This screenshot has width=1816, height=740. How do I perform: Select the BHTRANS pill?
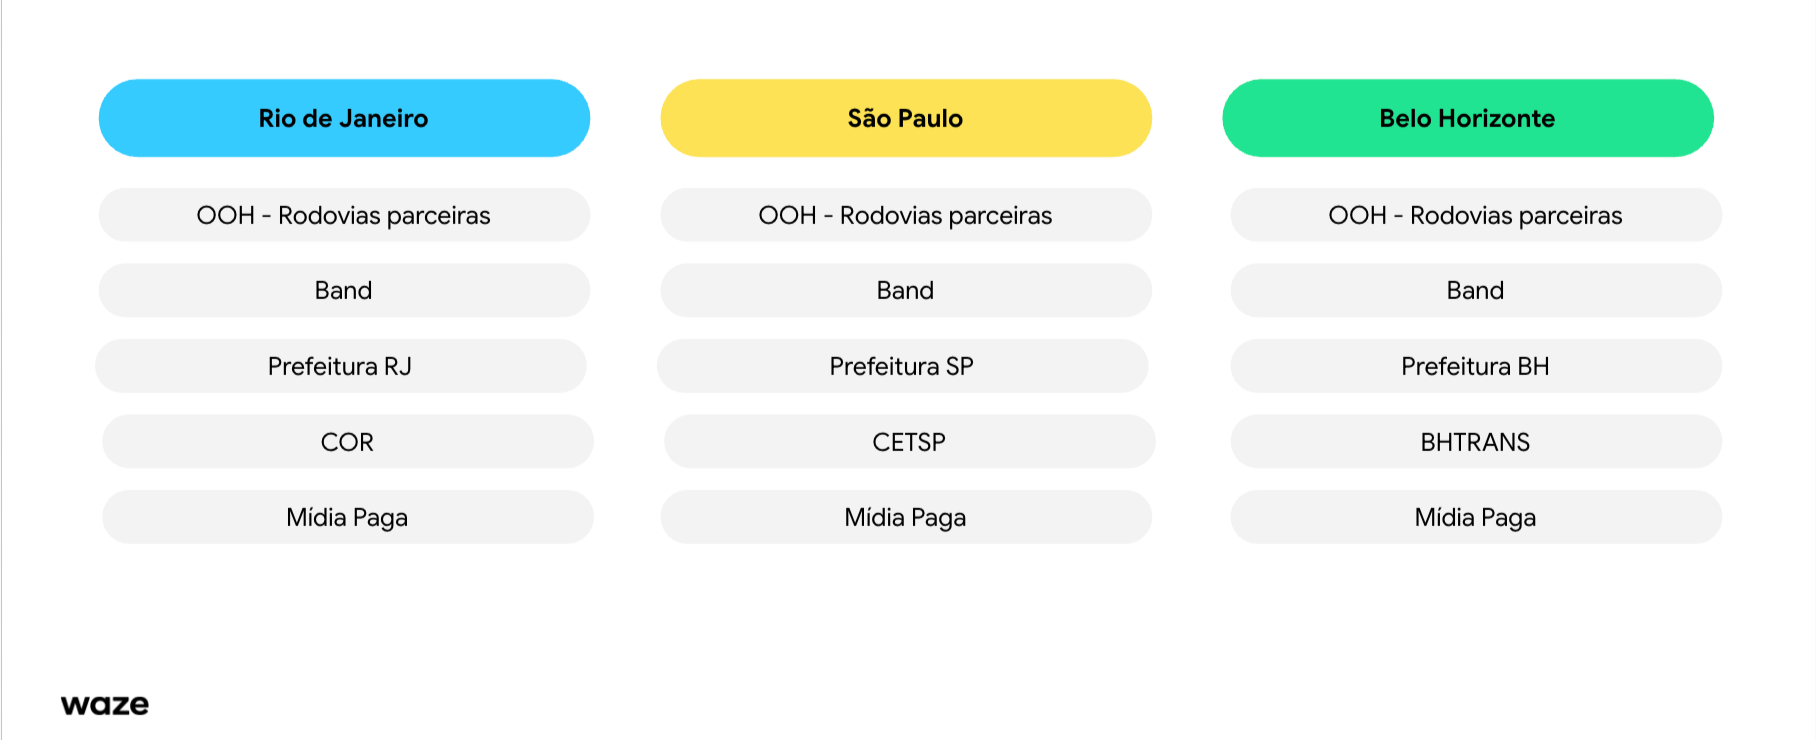(x=1476, y=442)
